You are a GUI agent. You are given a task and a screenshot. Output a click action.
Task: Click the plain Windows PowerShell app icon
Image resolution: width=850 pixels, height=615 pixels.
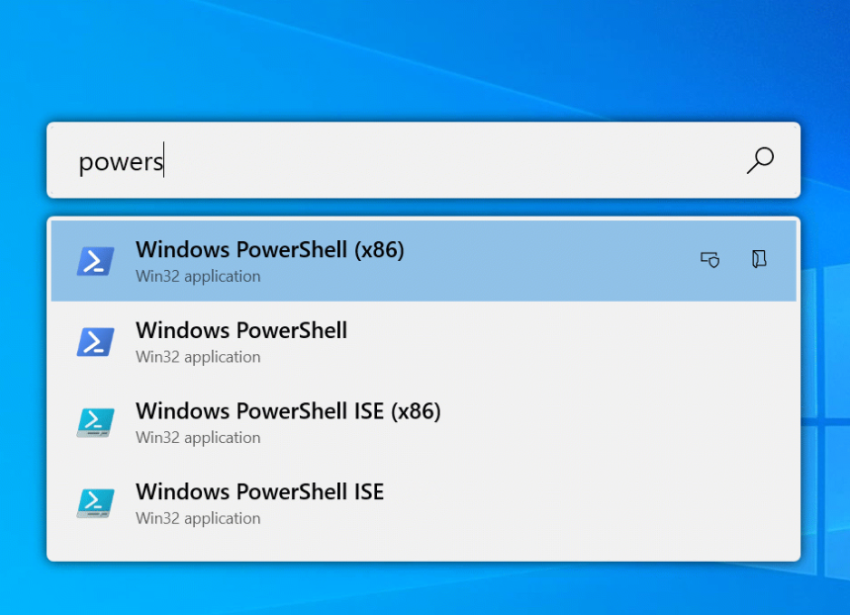(95, 342)
